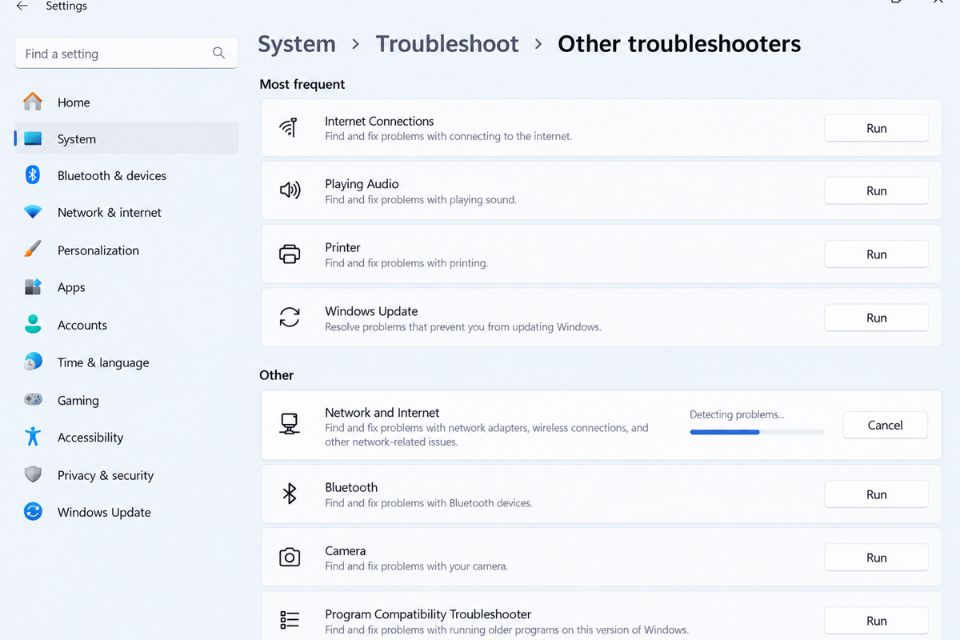Go back to System breadcrumb
The image size is (960, 640).
pos(296,44)
